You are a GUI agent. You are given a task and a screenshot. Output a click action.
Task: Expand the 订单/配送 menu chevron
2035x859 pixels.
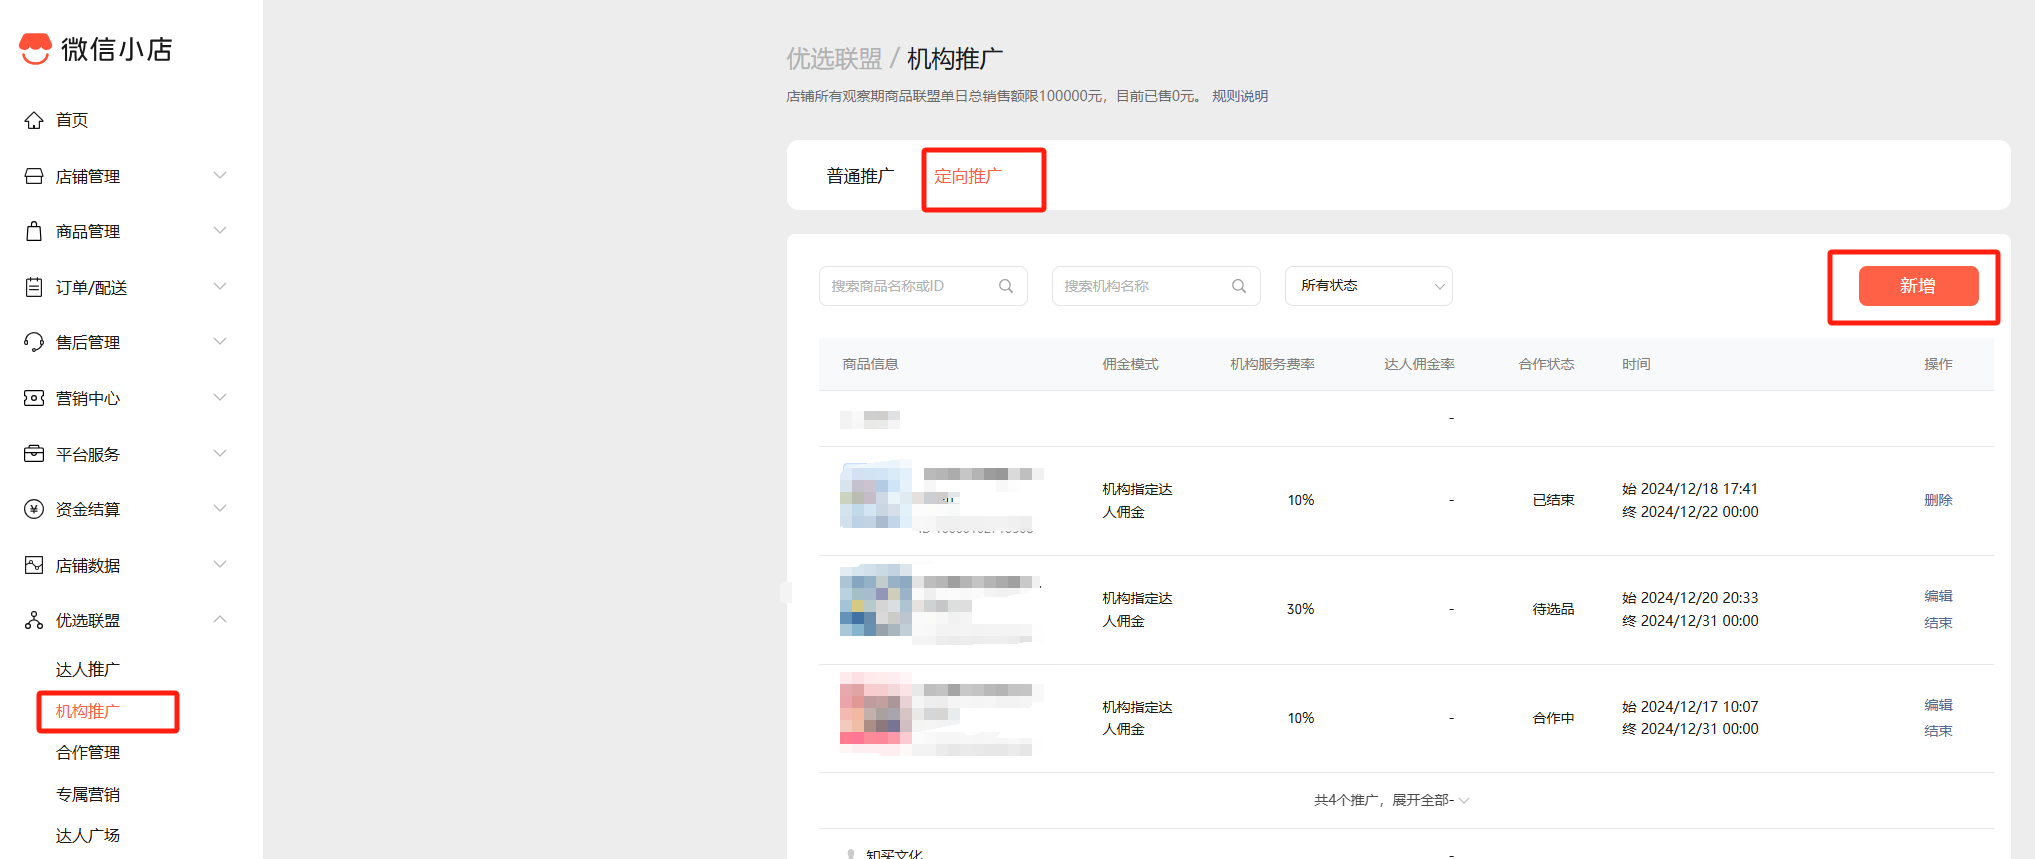[220, 287]
